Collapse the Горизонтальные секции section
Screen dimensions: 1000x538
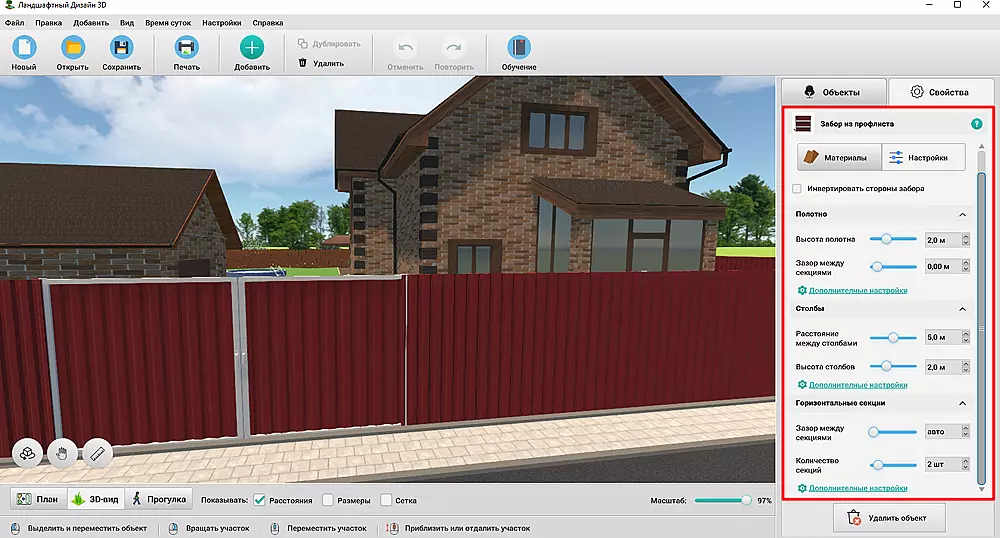[963, 403]
